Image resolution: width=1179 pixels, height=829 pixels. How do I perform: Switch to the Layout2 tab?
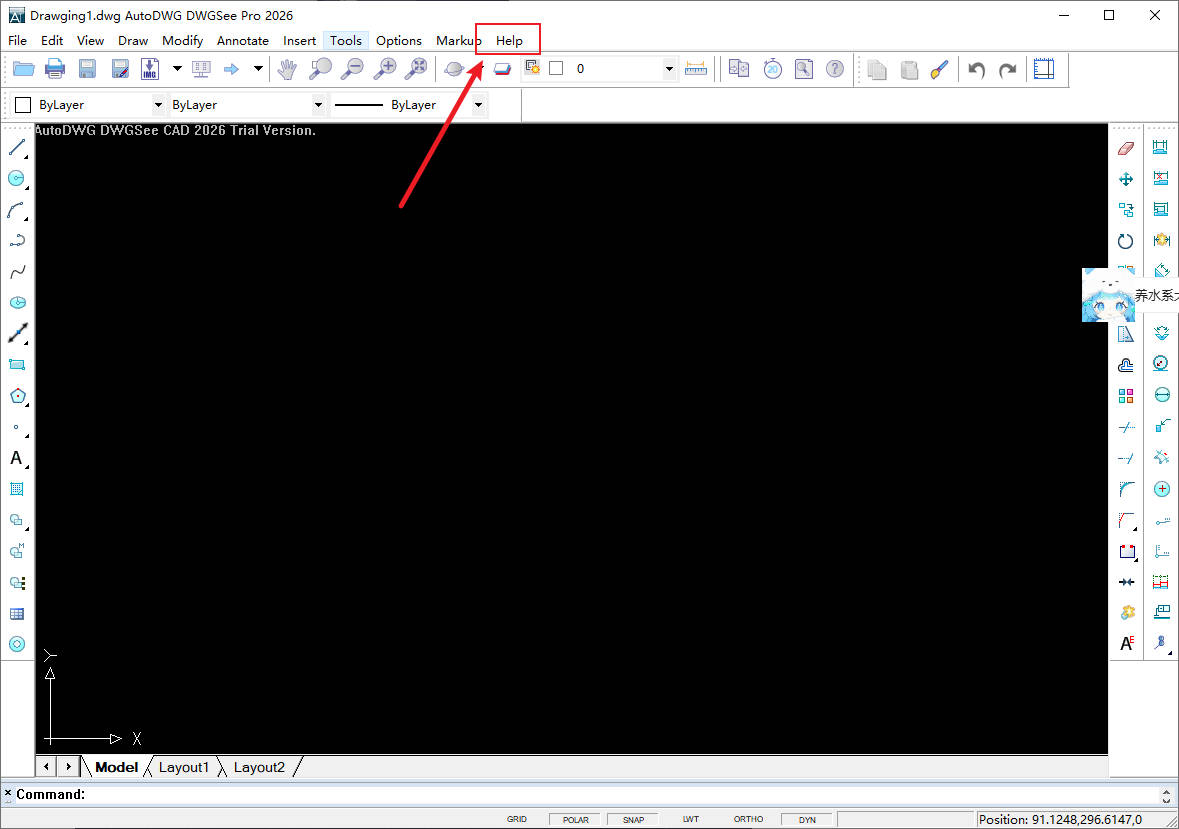tap(259, 767)
